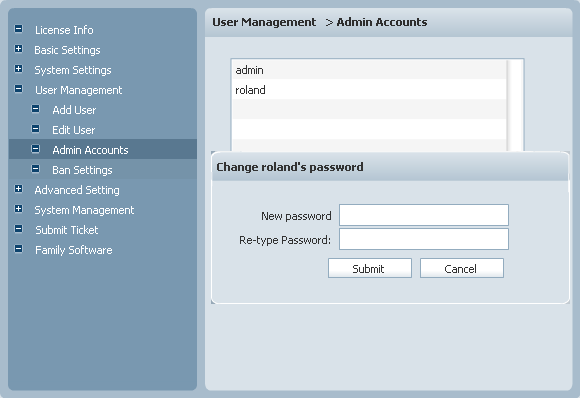The width and height of the screenshot is (580, 398).
Task: Open the System Management section
Action: tap(84, 210)
